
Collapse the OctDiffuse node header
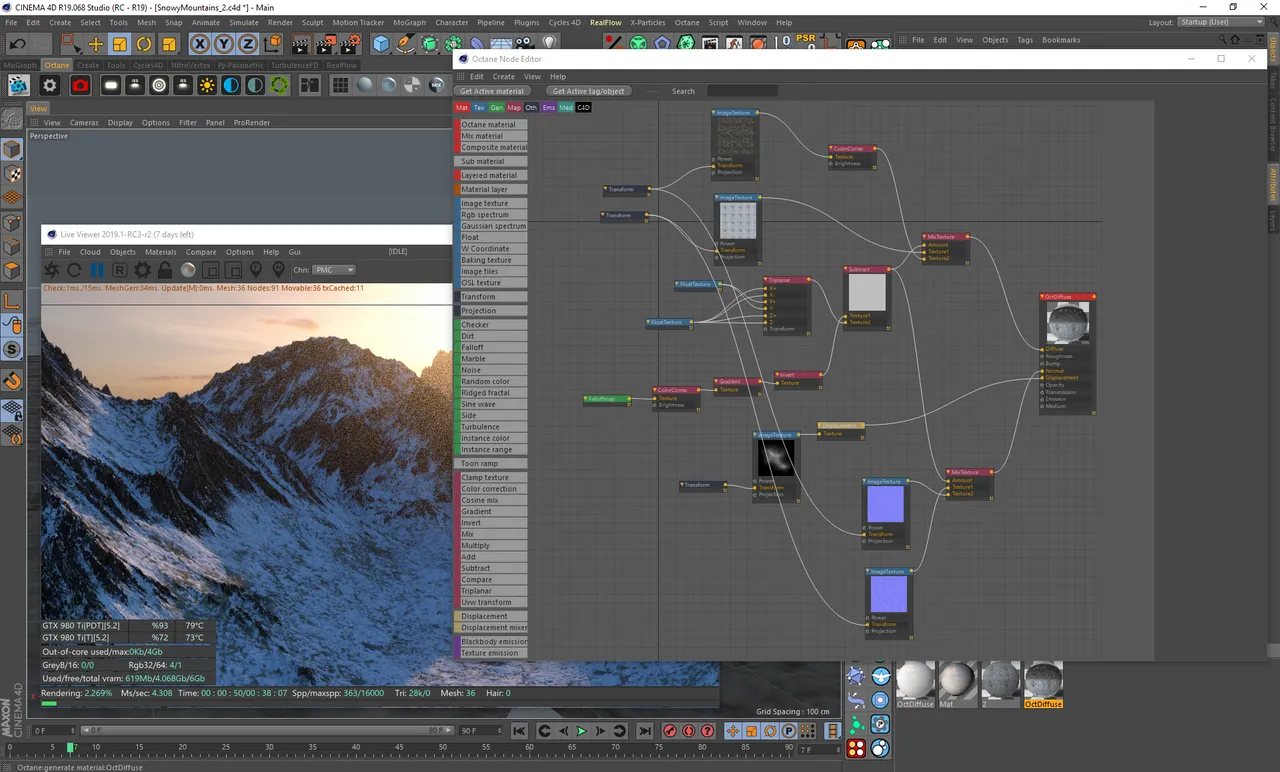tap(1044, 297)
